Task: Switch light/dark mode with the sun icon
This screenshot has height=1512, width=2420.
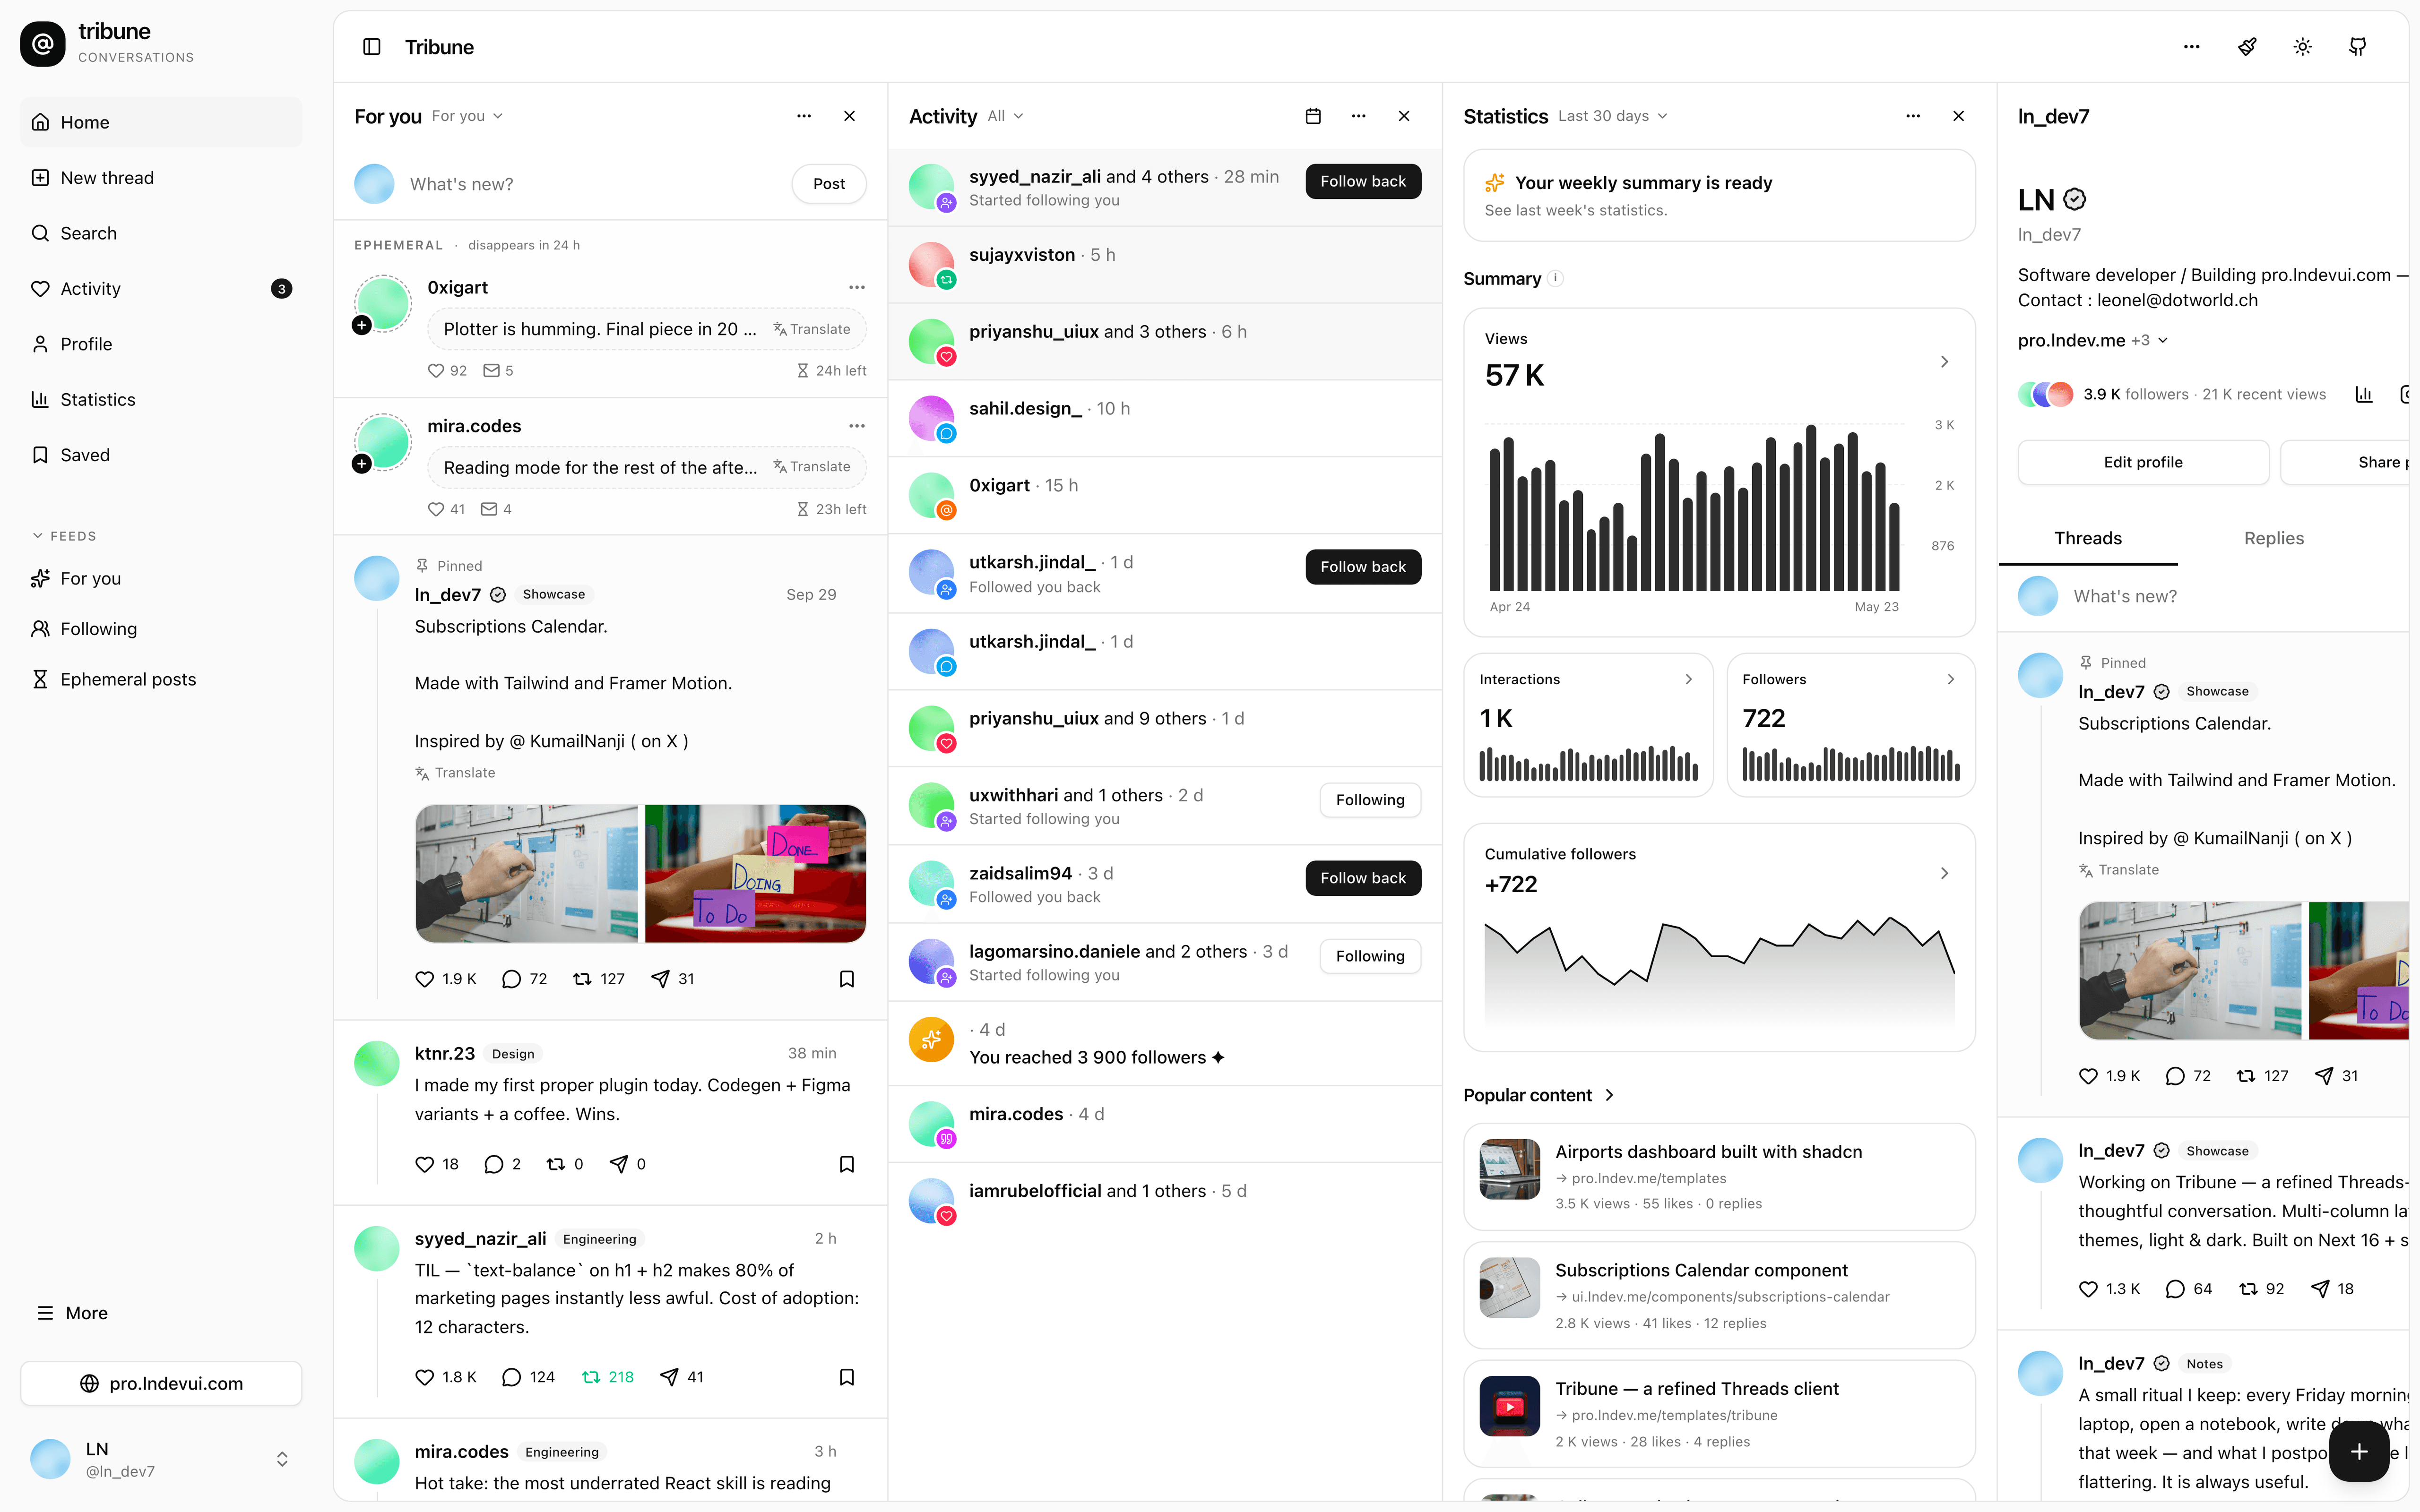Action: (x=2302, y=47)
